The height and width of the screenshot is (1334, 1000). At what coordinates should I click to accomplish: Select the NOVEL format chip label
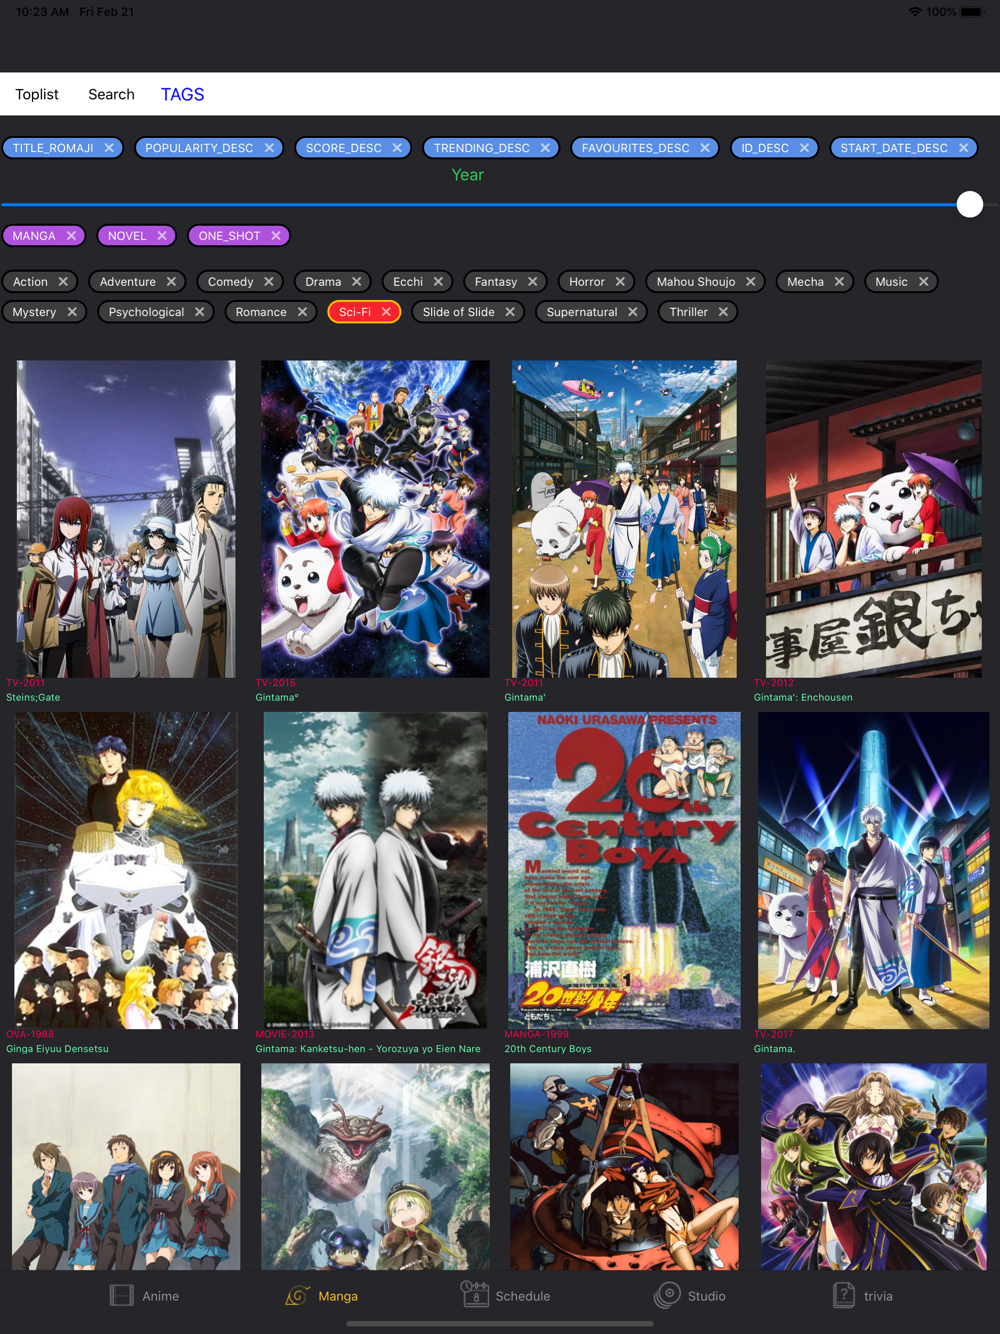tap(127, 236)
